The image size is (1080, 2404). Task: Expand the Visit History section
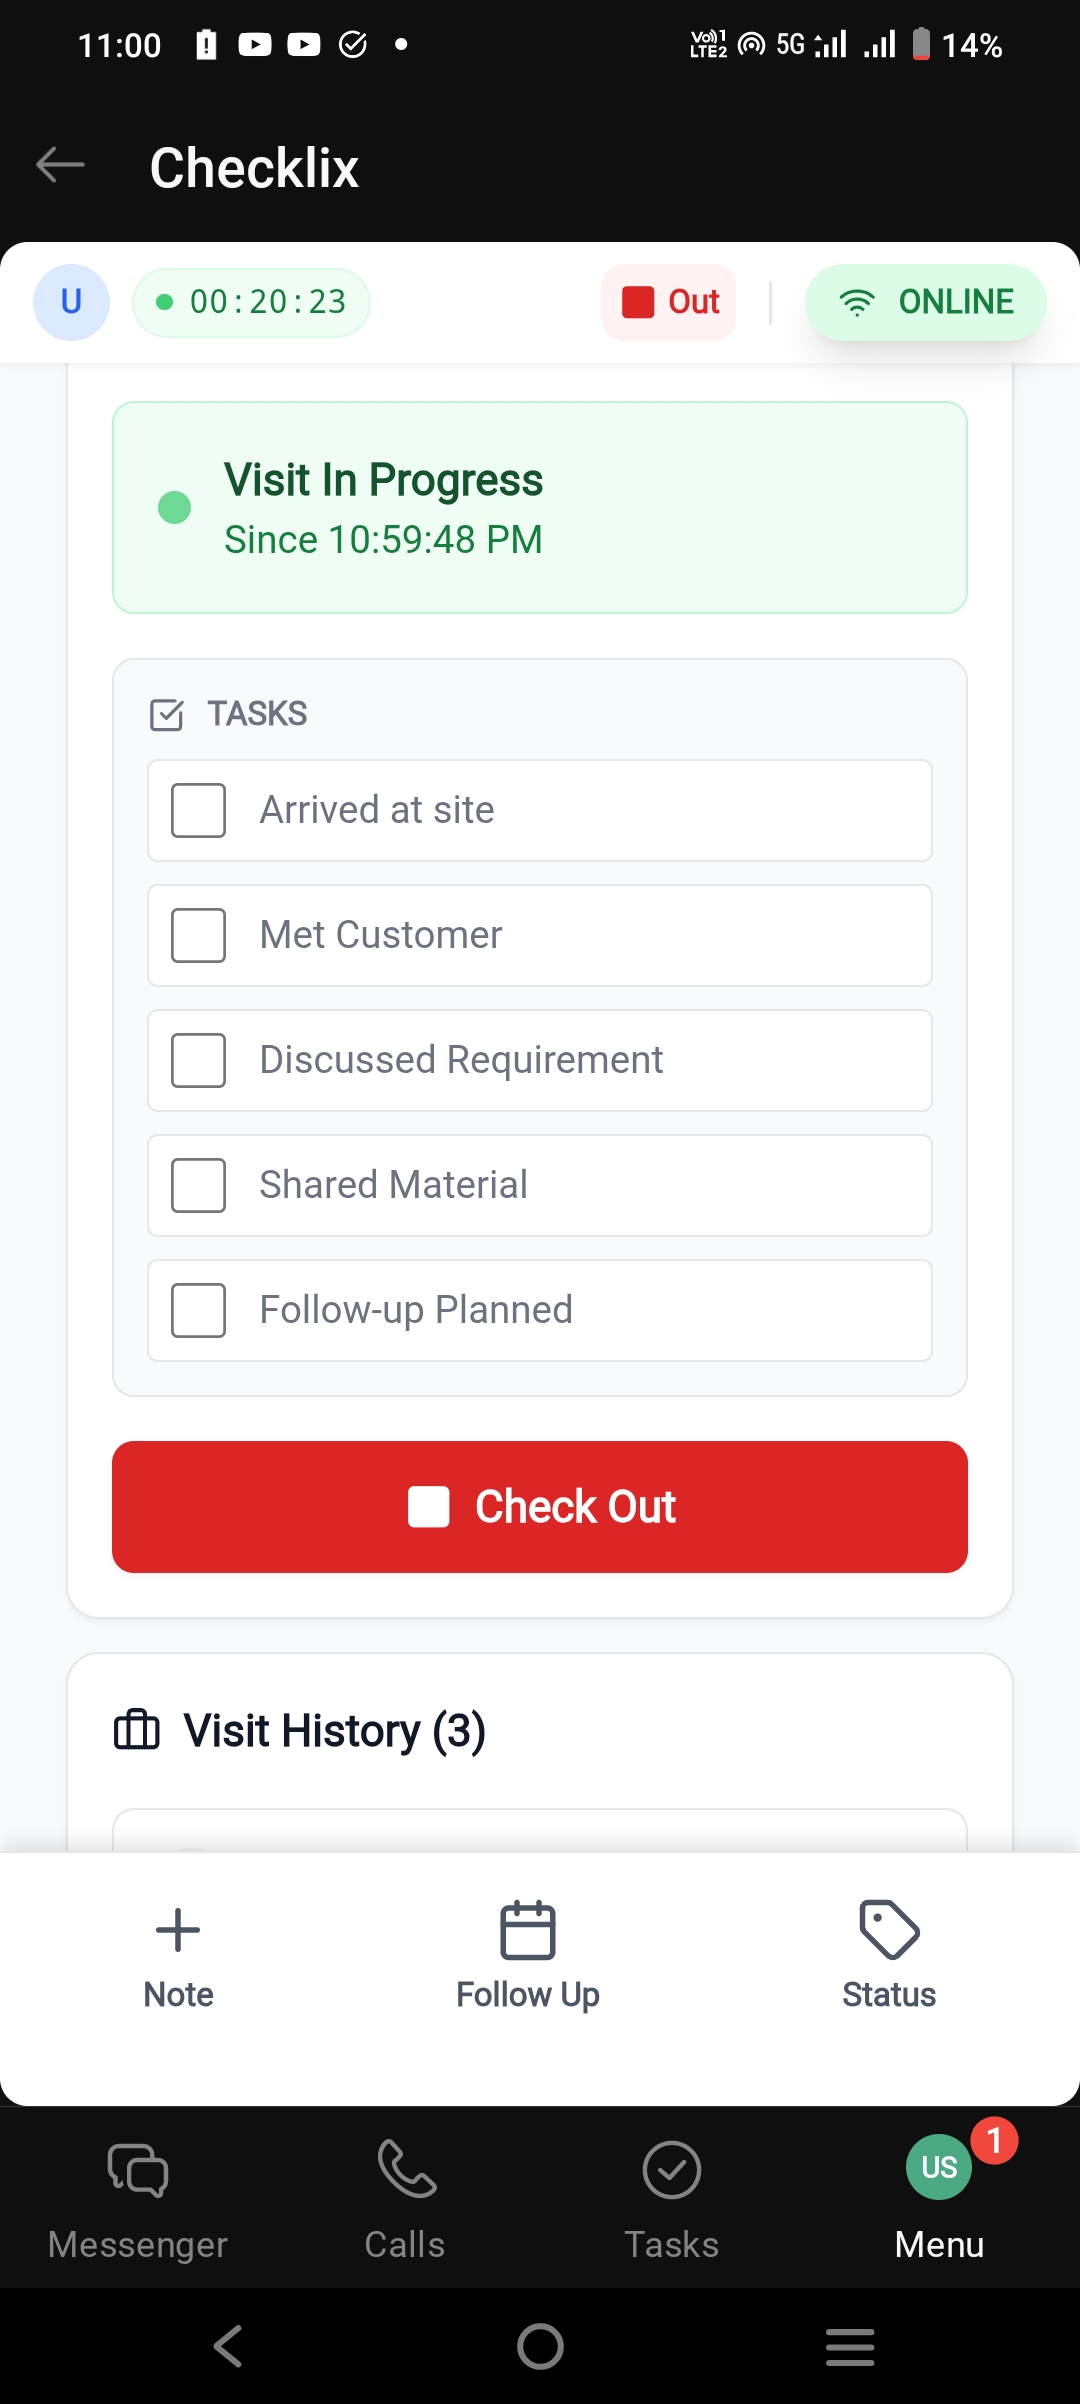[x=334, y=1731]
